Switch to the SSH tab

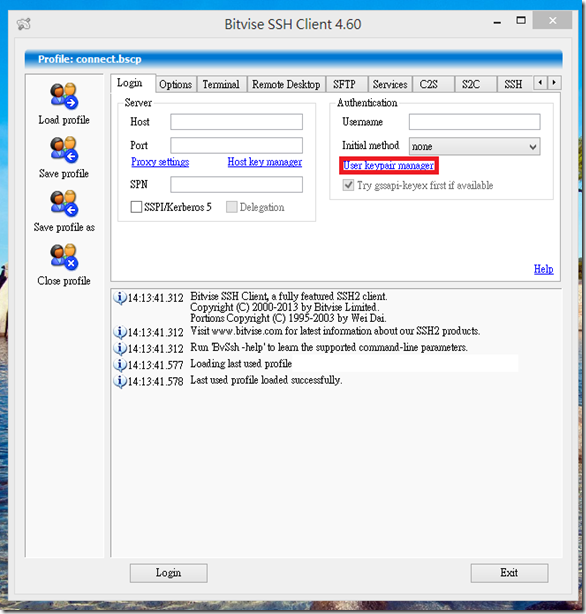[x=513, y=85]
